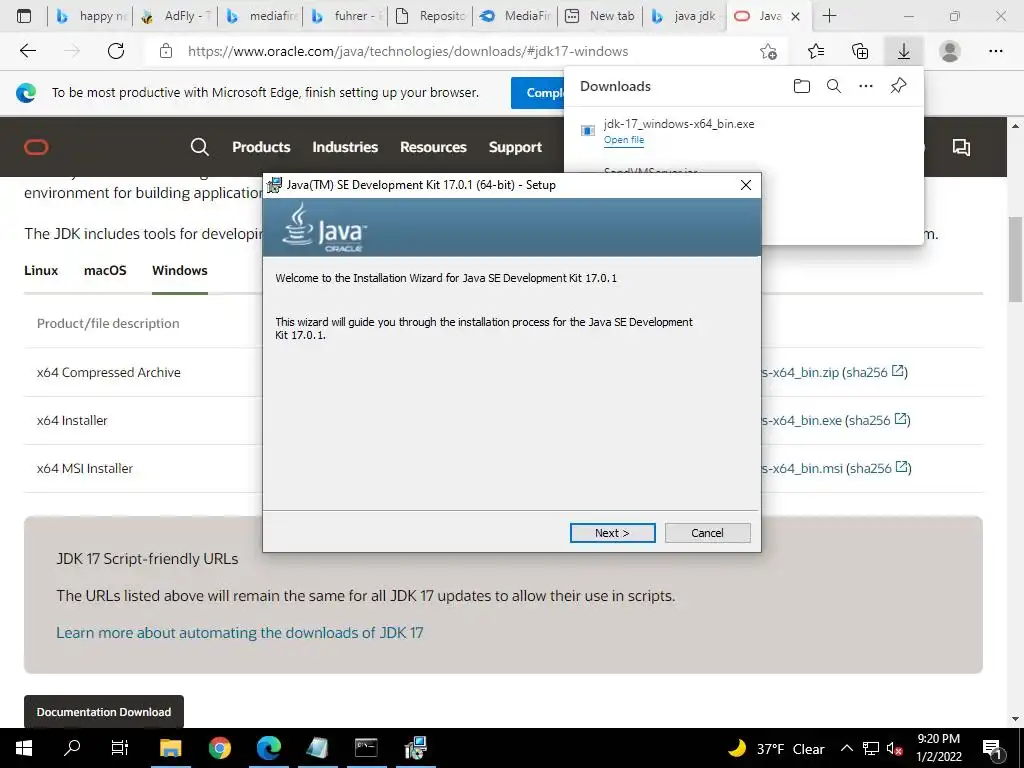
Task: Open Oracle site search icon
Action: (200, 147)
